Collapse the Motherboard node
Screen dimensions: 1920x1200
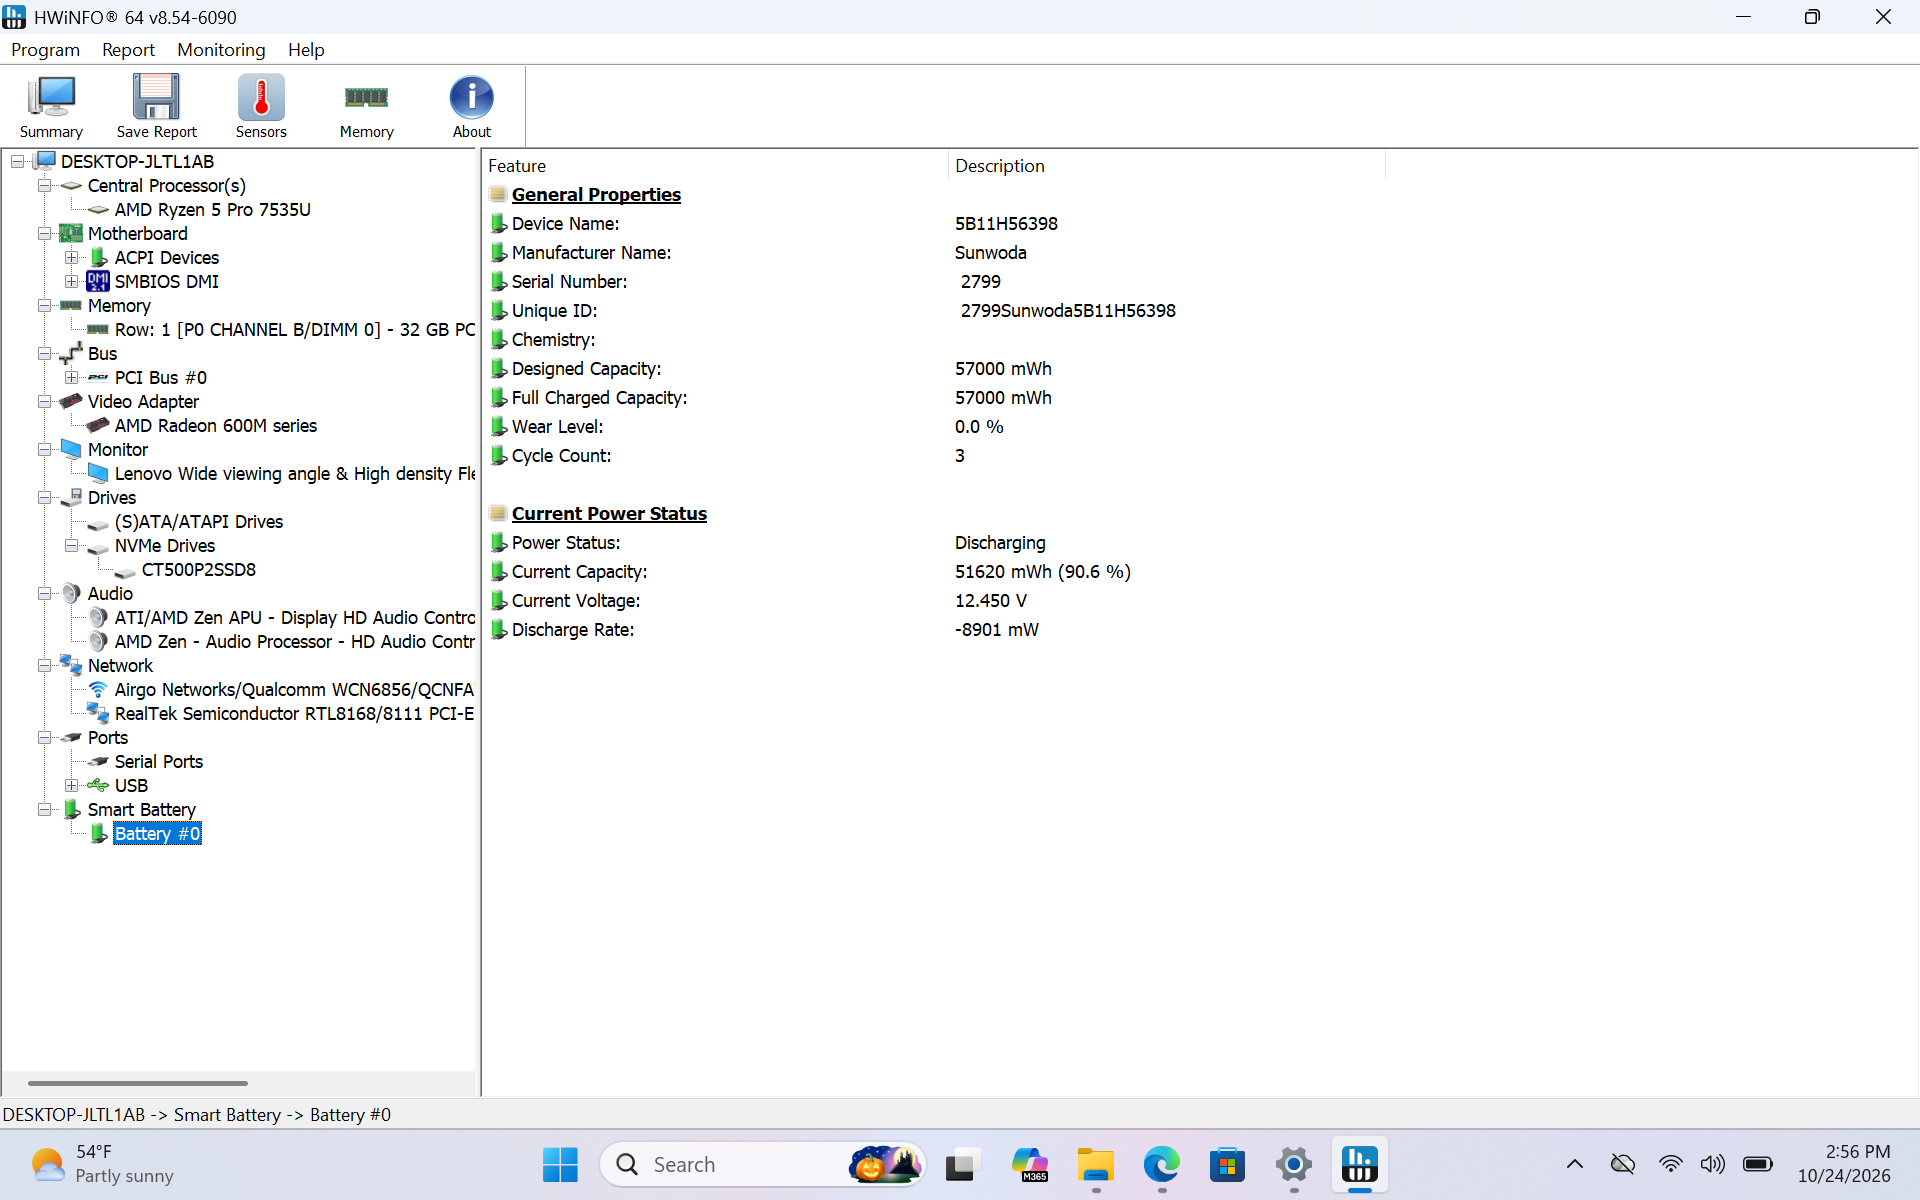44,233
